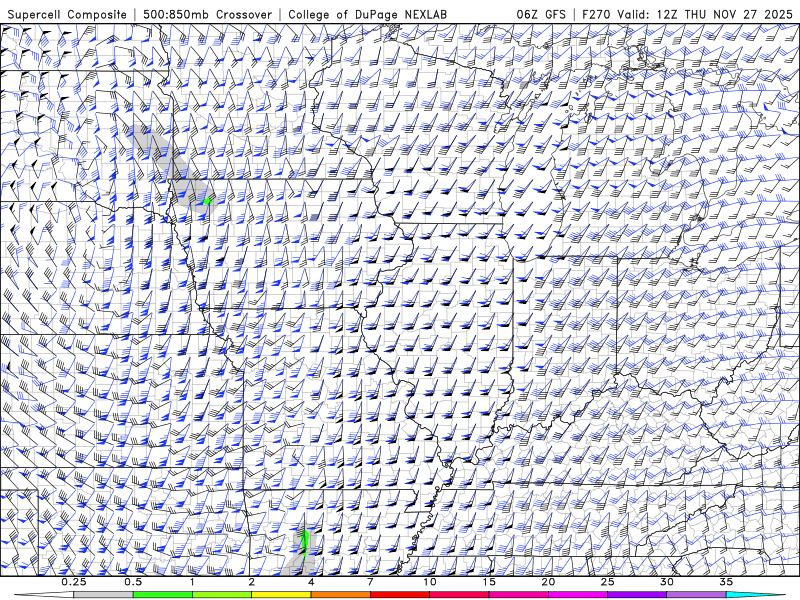Click the '06Z GFS' model run label
The image size is (800, 600).
pos(541,14)
